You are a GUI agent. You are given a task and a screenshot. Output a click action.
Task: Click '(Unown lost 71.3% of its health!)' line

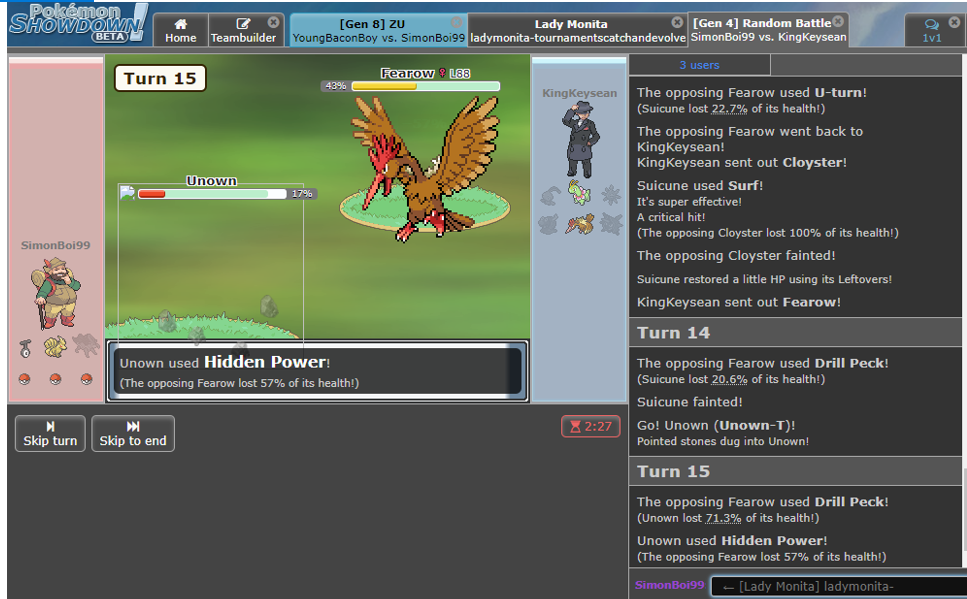pyautogui.click(x=728, y=518)
